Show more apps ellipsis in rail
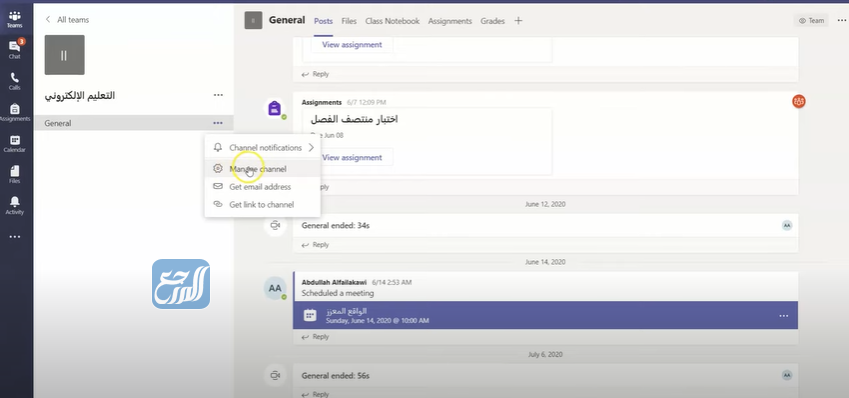The height and width of the screenshot is (398, 849). coord(15,237)
